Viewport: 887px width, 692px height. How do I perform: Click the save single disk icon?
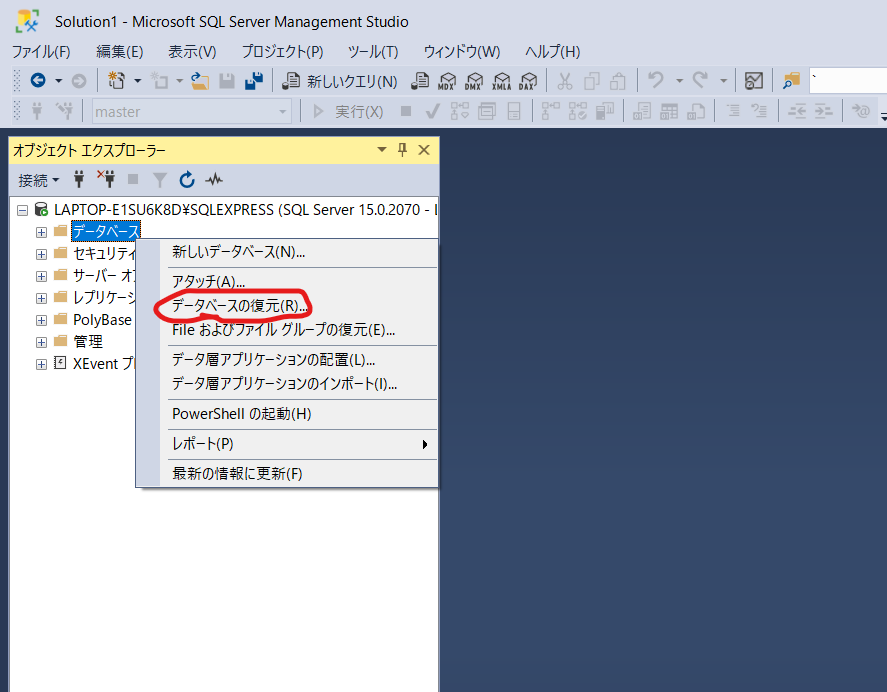[x=227, y=81]
